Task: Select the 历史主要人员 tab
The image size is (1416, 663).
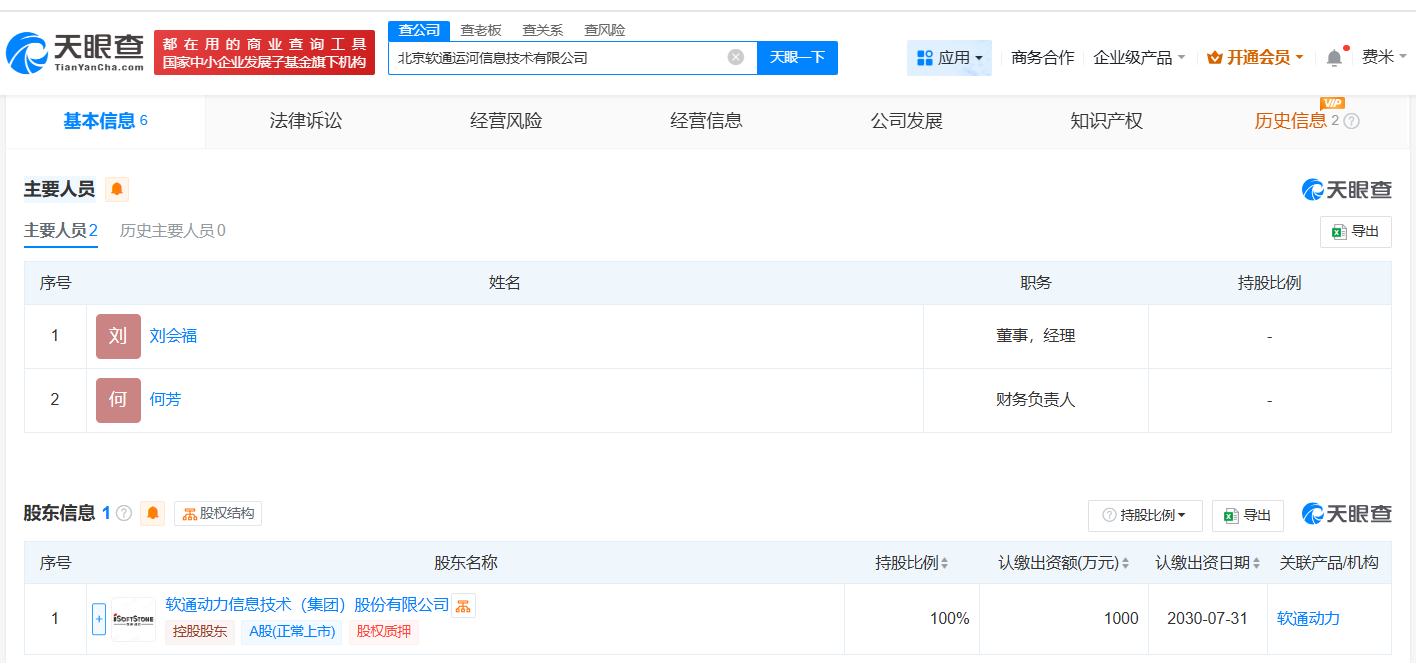Action: (172, 230)
